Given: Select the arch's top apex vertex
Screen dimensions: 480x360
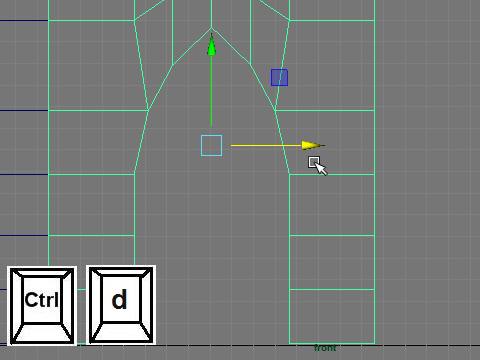Looking at the screenshot, I should (211, 28).
